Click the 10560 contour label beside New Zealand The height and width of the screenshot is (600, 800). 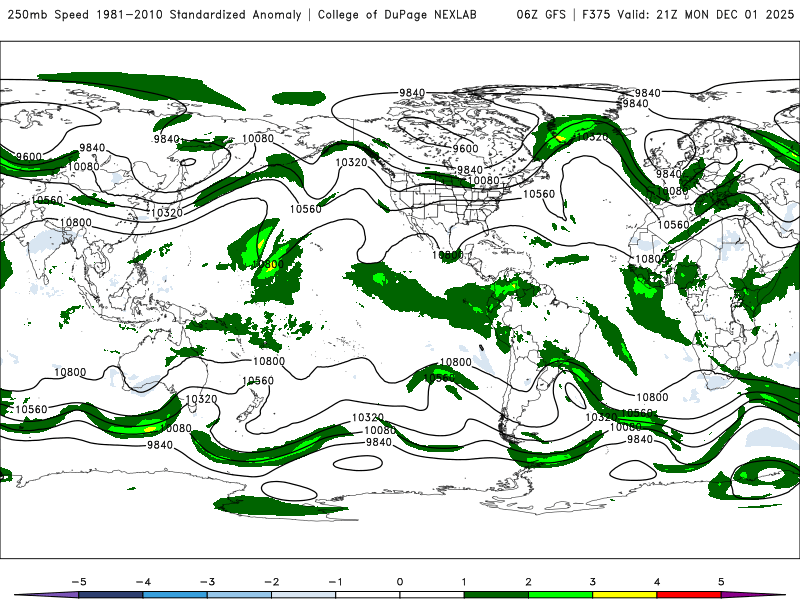click(x=258, y=381)
